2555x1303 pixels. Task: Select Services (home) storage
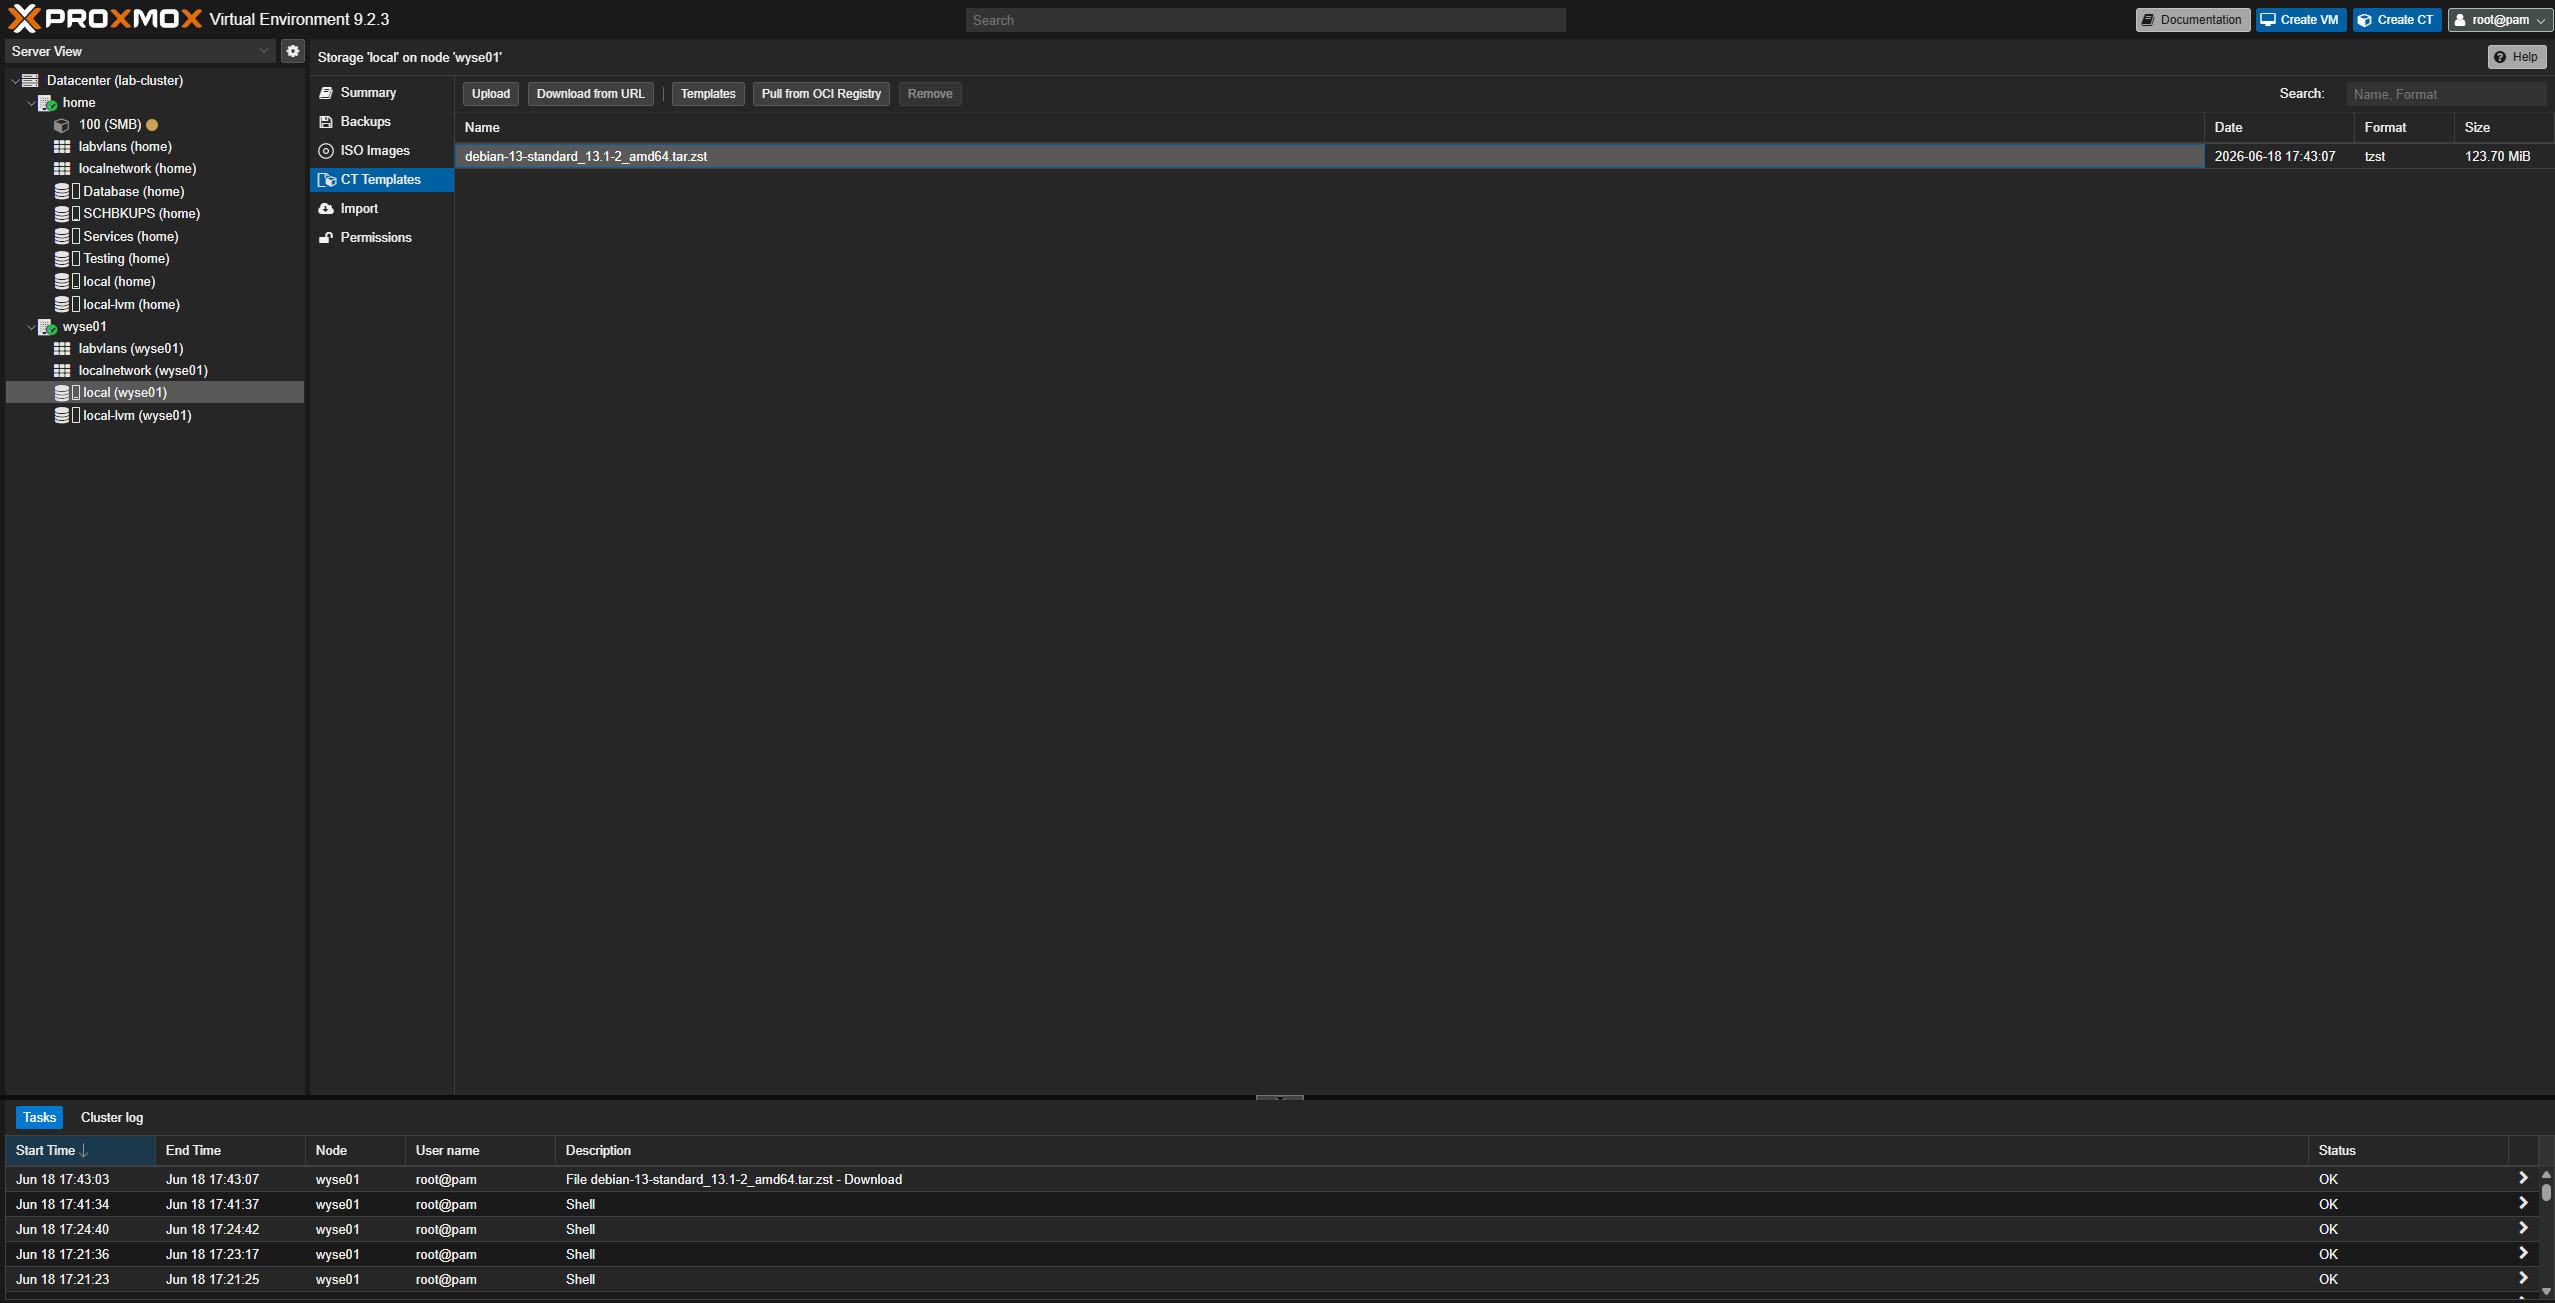130,237
